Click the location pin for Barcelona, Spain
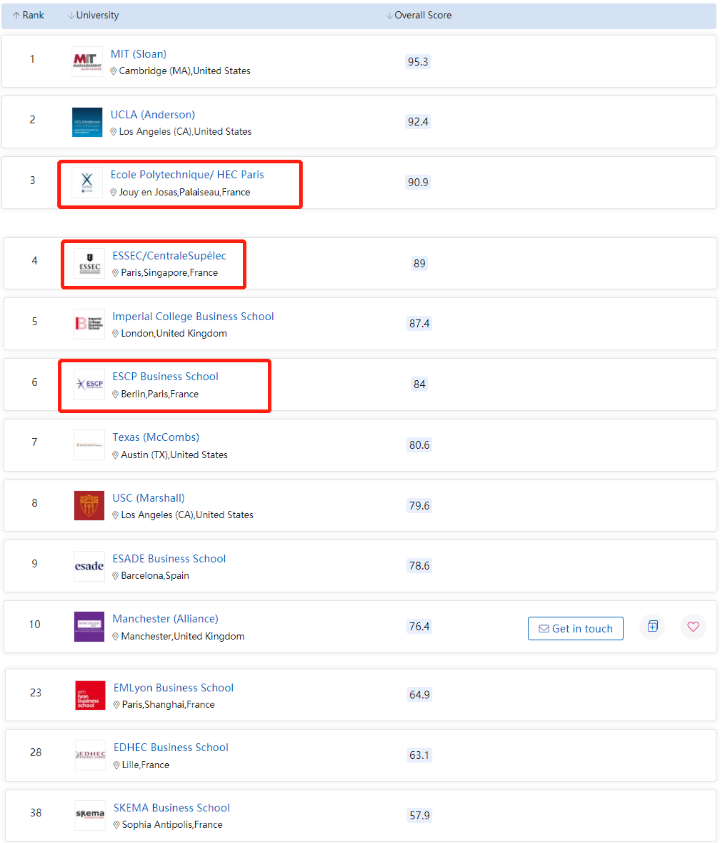The height and width of the screenshot is (843, 722). pos(116,576)
